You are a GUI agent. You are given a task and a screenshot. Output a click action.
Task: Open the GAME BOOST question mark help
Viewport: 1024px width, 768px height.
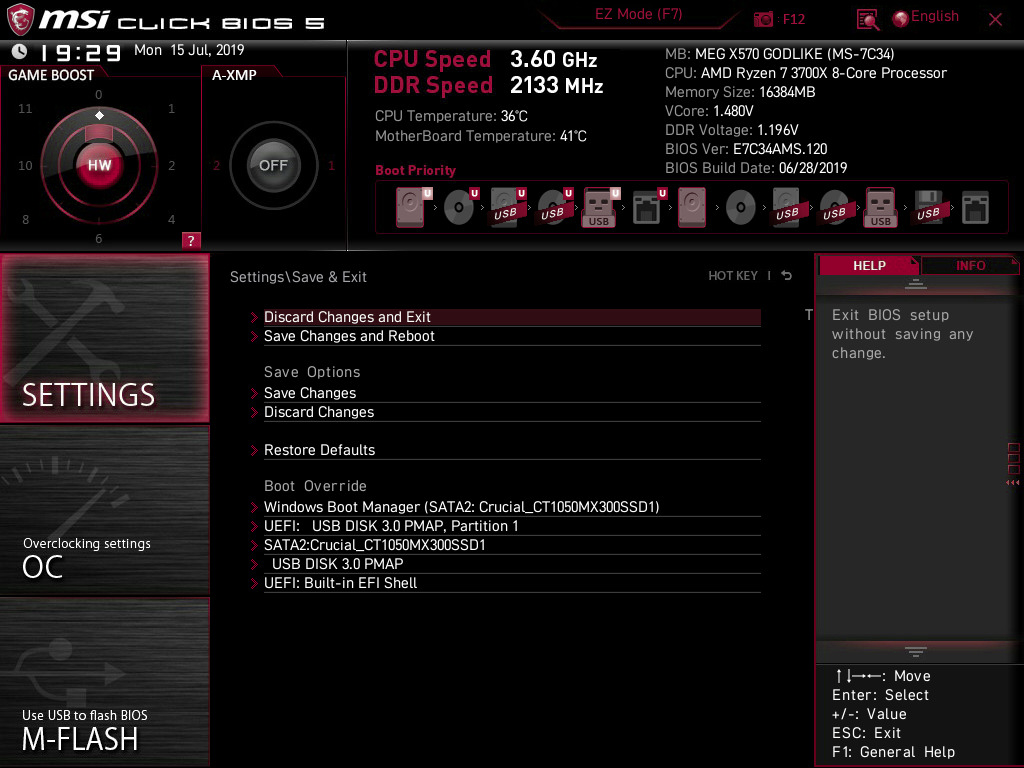pyautogui.click(x=191, y=240)
